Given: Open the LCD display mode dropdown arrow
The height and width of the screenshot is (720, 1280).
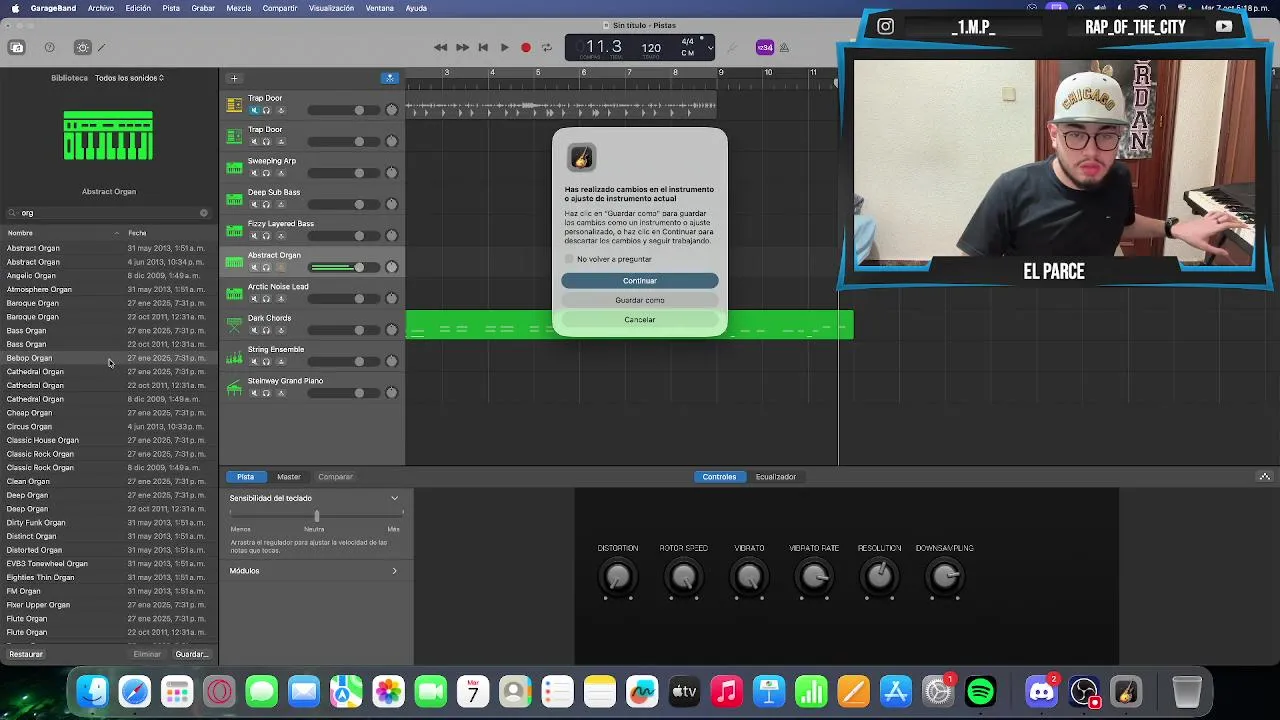Looking at the screenshot, I should click(710, 47).
